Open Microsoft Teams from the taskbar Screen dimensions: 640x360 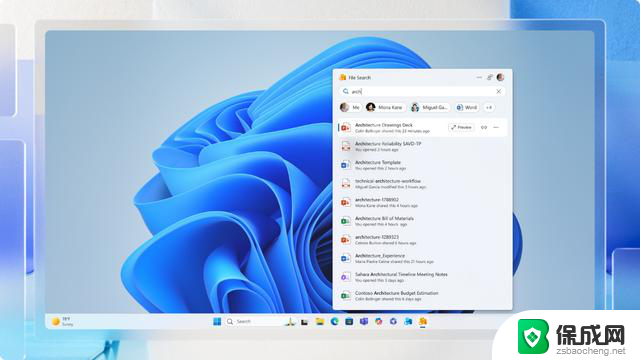(364, 322)
